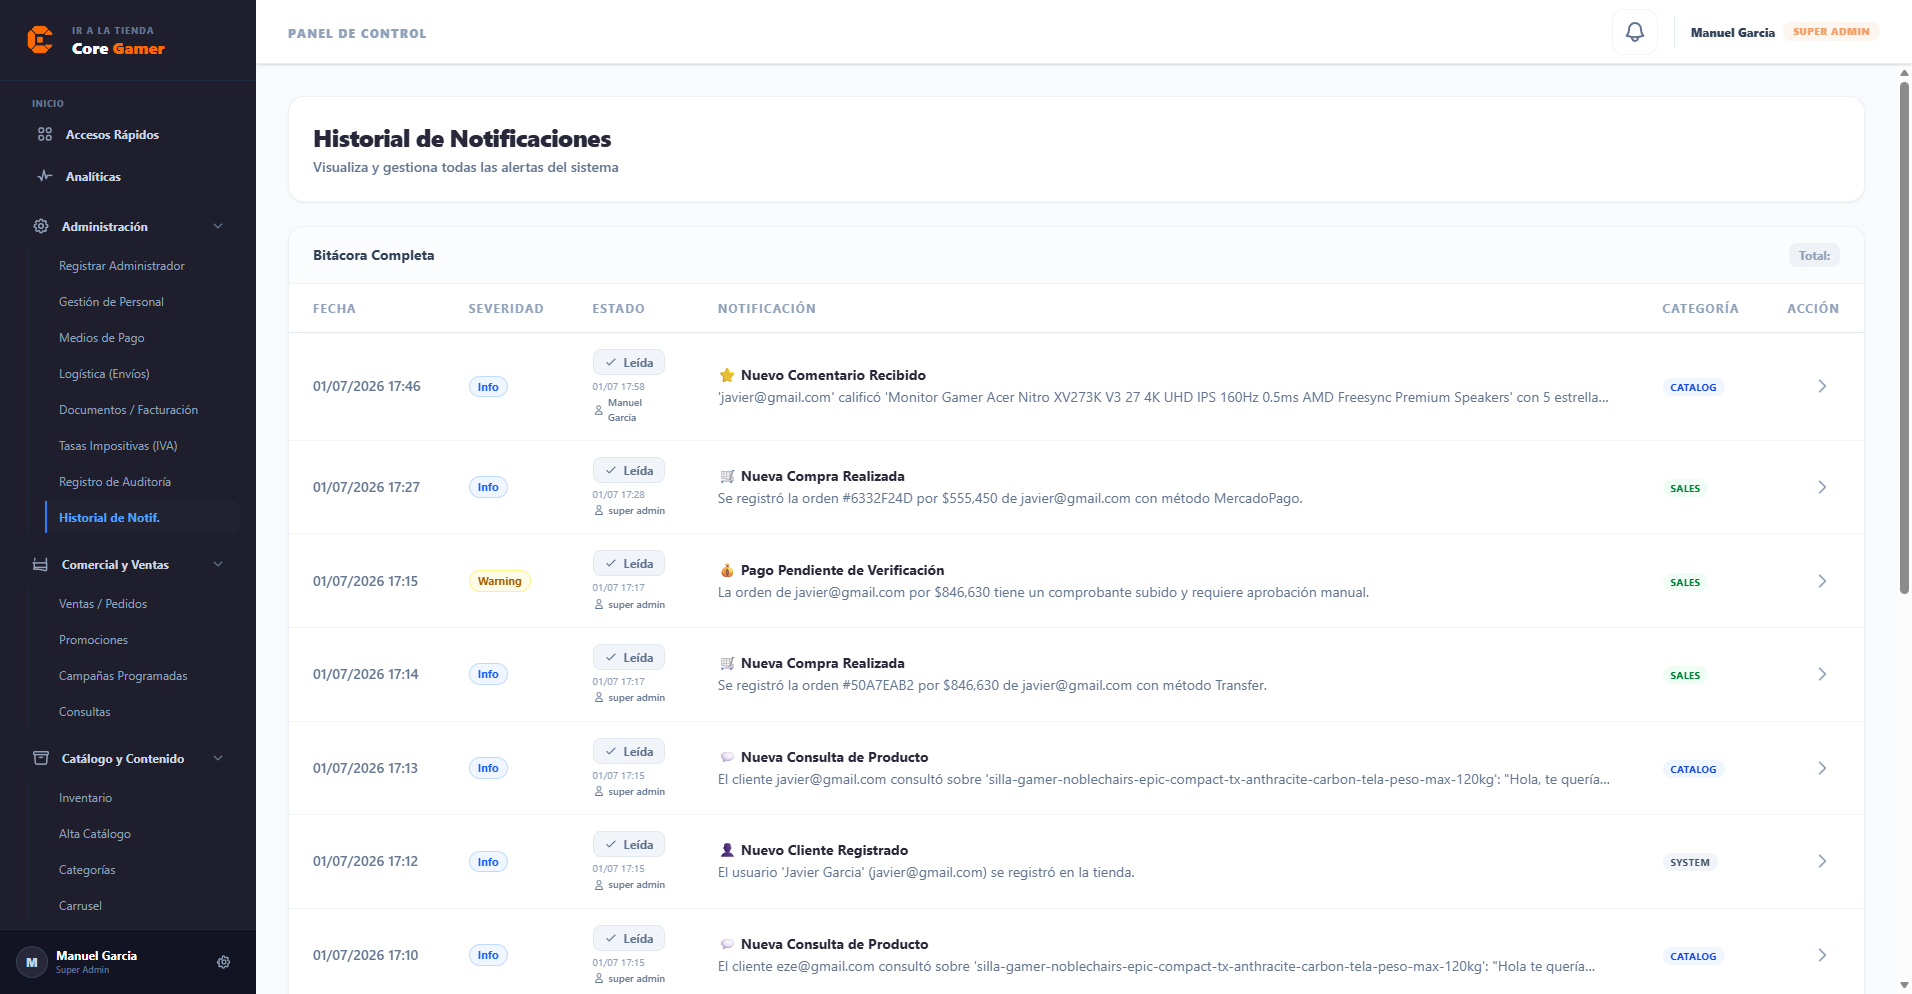Click the Warning severity badge
The image size is (1912, 994).
click(x=500, y=581)
